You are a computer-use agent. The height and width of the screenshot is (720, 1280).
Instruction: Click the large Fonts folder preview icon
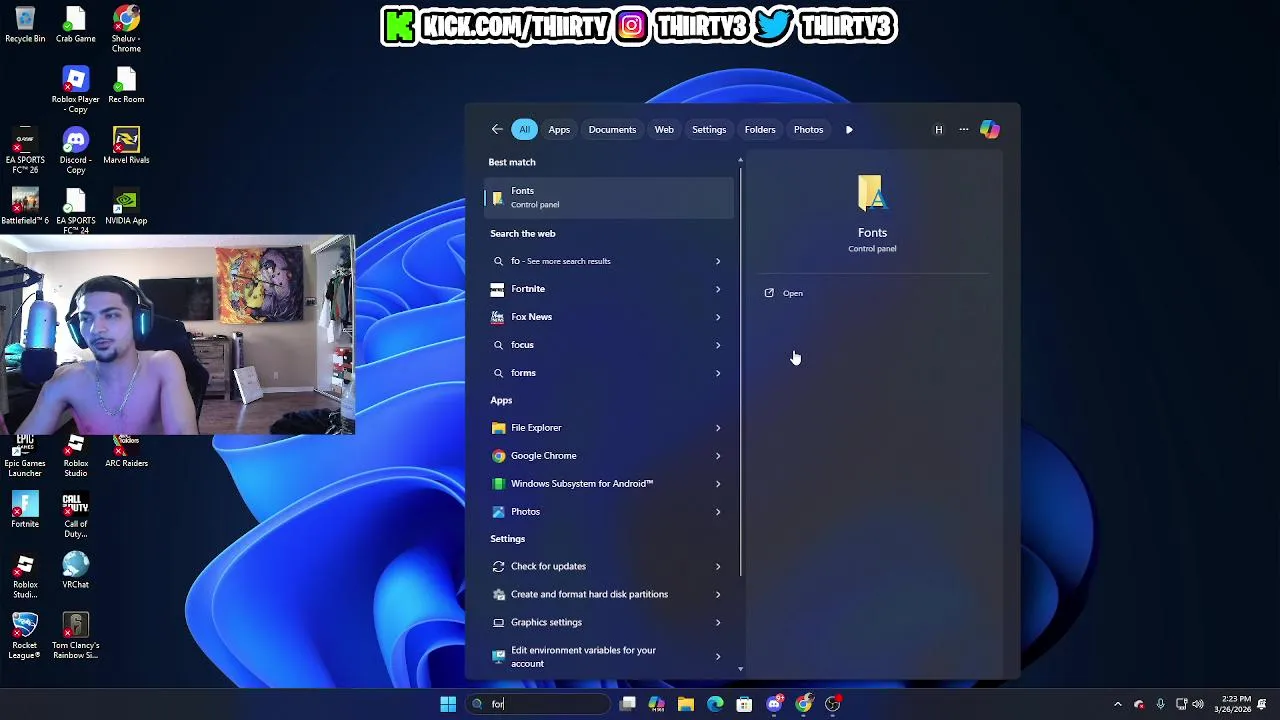pos(871,193)
